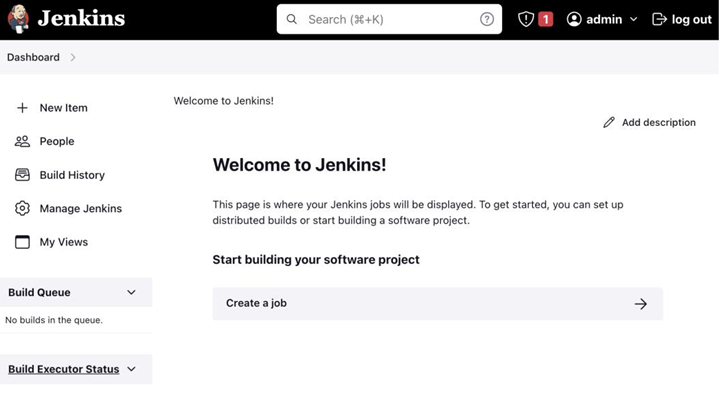
Task: Click the Jenkins title wordmark
Action: [81, 18]
